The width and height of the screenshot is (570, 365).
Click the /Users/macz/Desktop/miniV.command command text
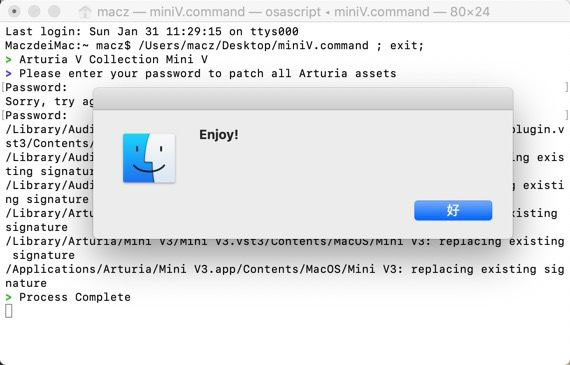tap(253, 46)
